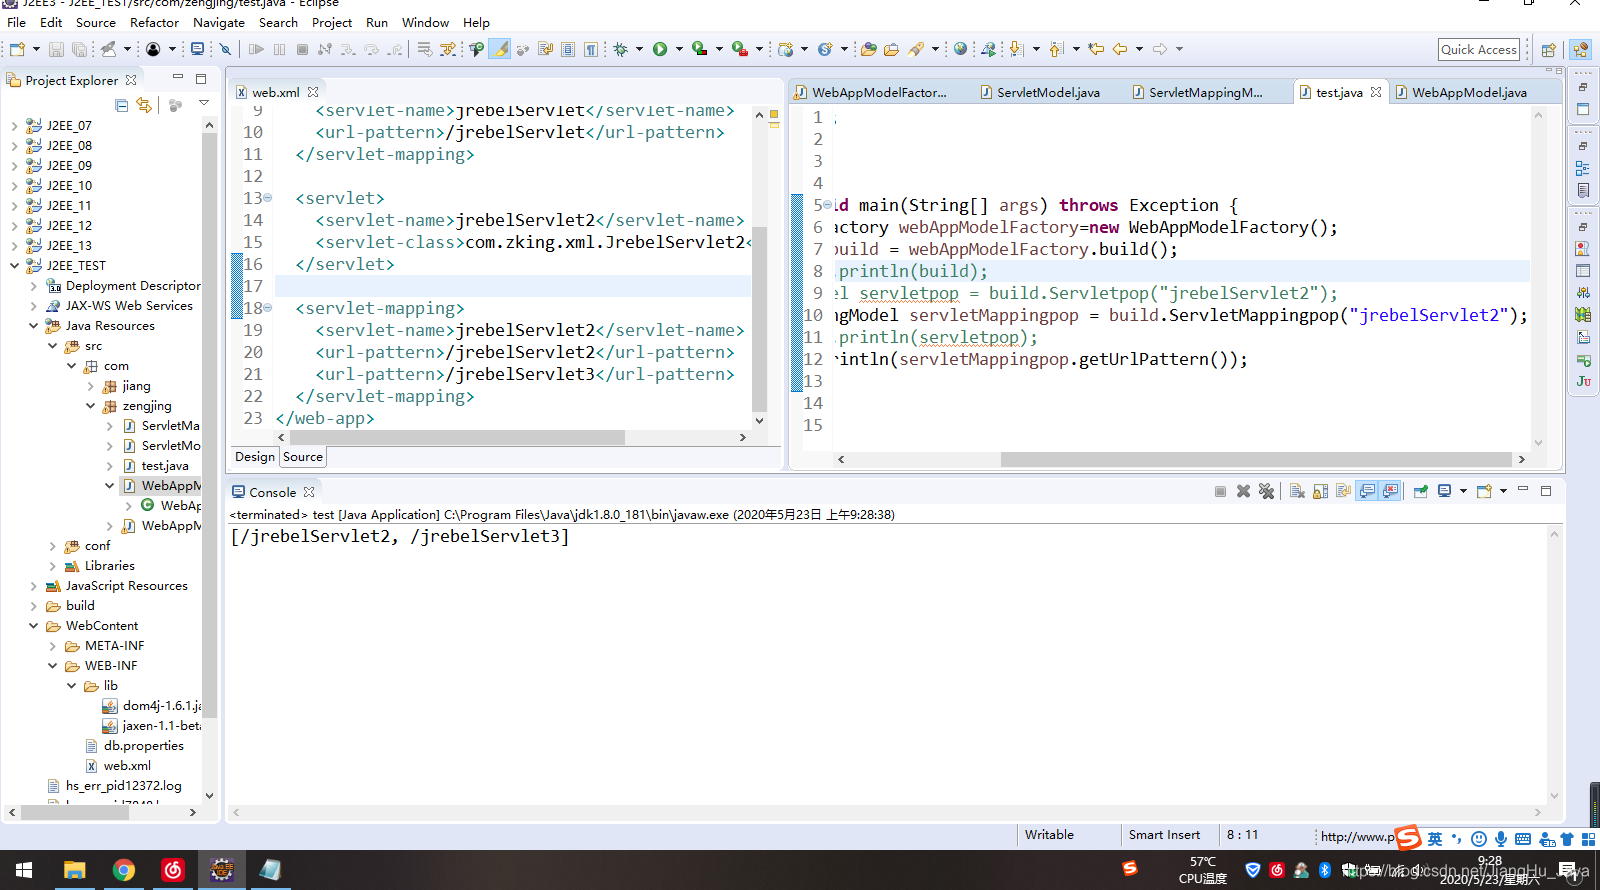Expand the META-INF folder
The height and width of the screenshot is (890, 1600).
(x=52, y=646)
